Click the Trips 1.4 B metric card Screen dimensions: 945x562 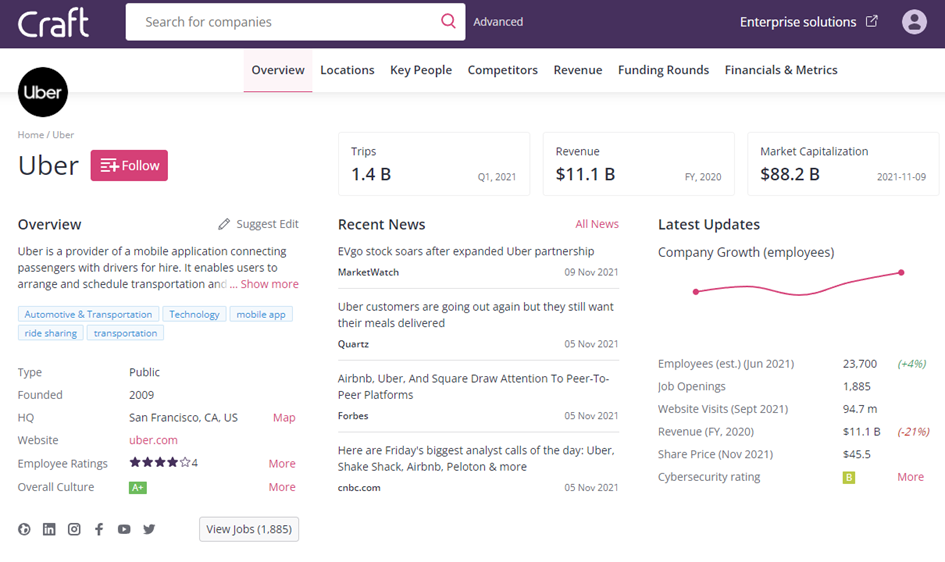pos(434,164)
